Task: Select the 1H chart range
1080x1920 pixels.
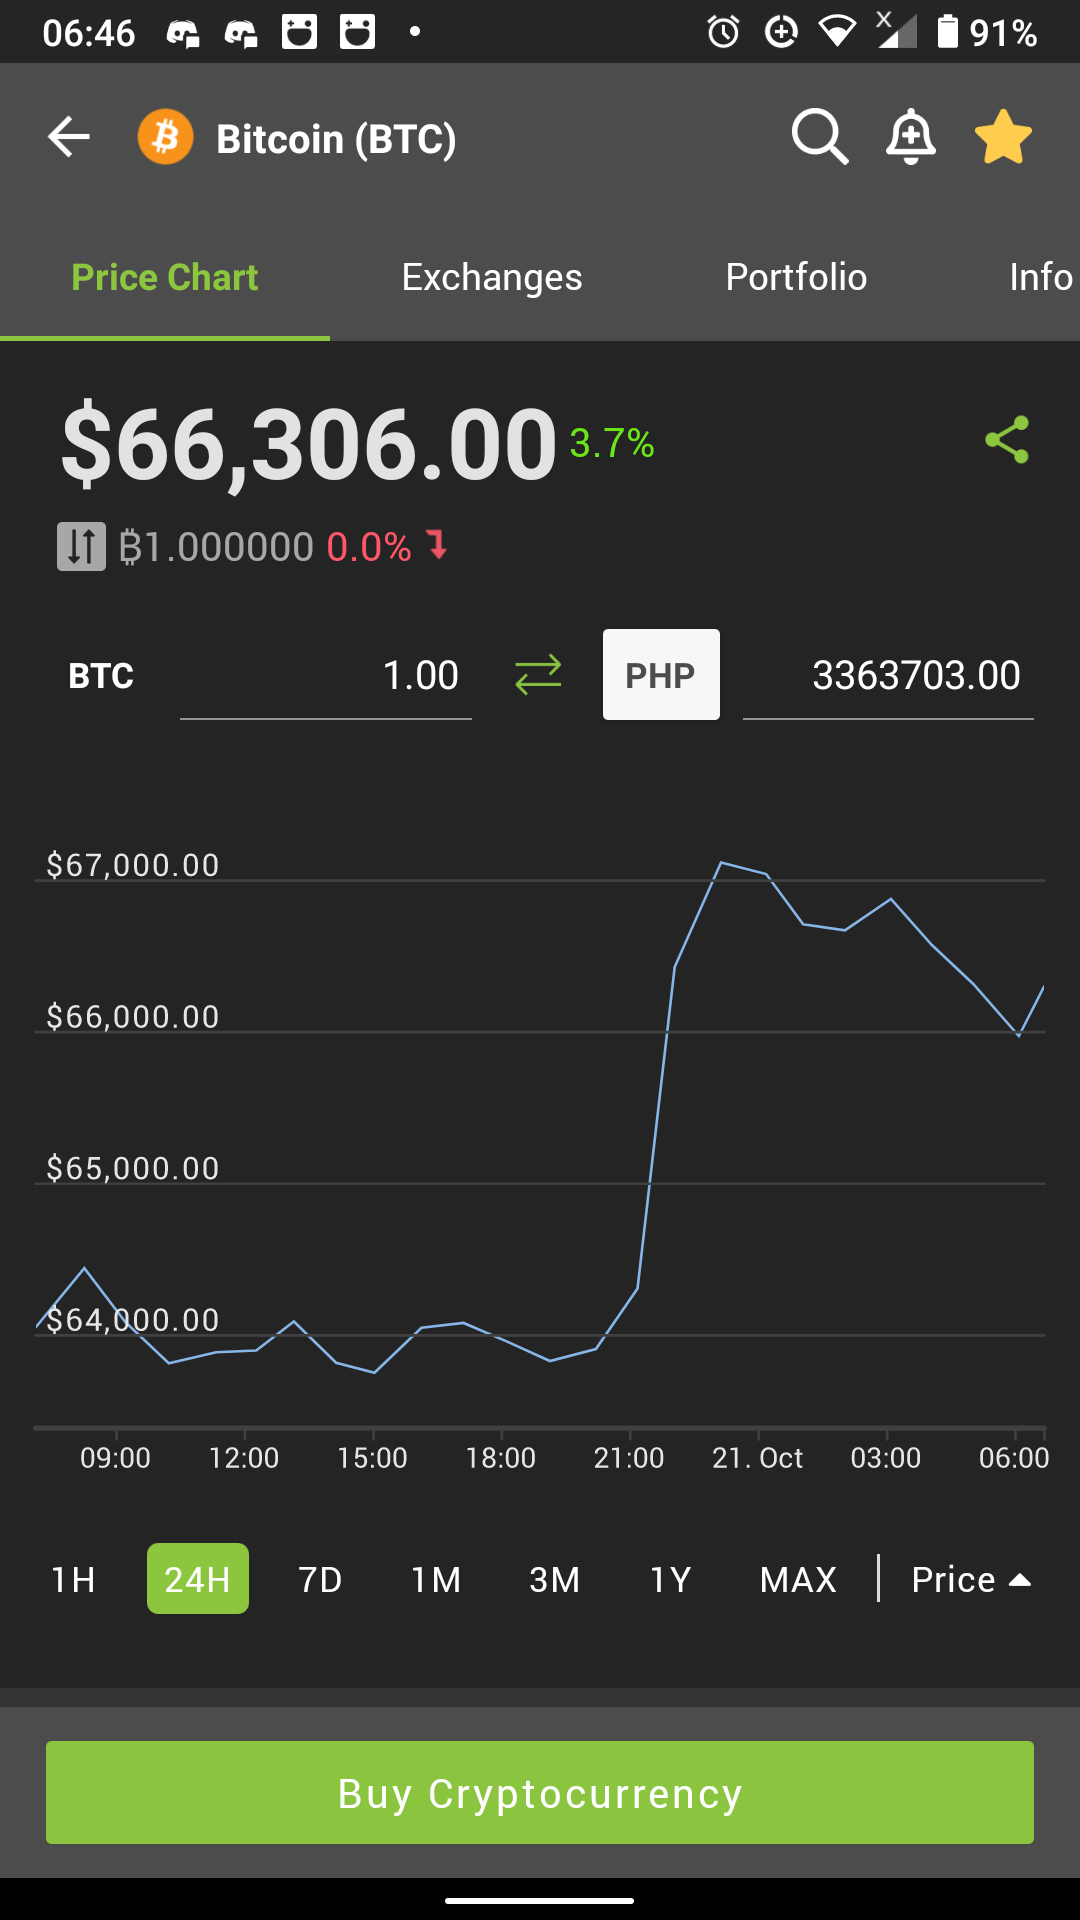Action: tap(73, 1580)
